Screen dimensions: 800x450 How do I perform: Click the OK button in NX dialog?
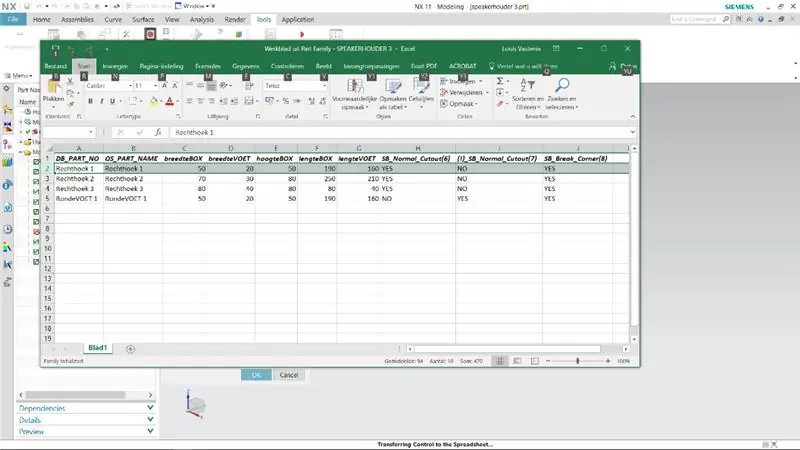256,375
